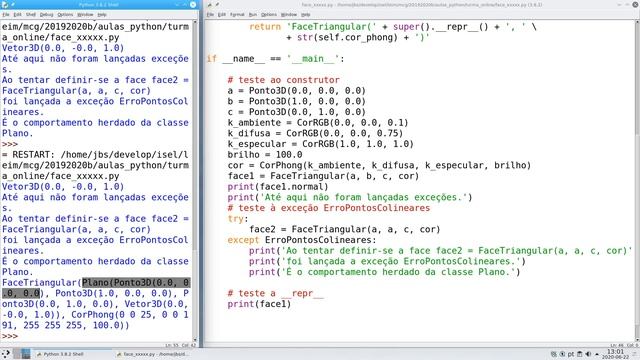Click the editor window vertical scrollbar
Image resolution: width=640 pixels, height=360 pixels.
[637, 180]
